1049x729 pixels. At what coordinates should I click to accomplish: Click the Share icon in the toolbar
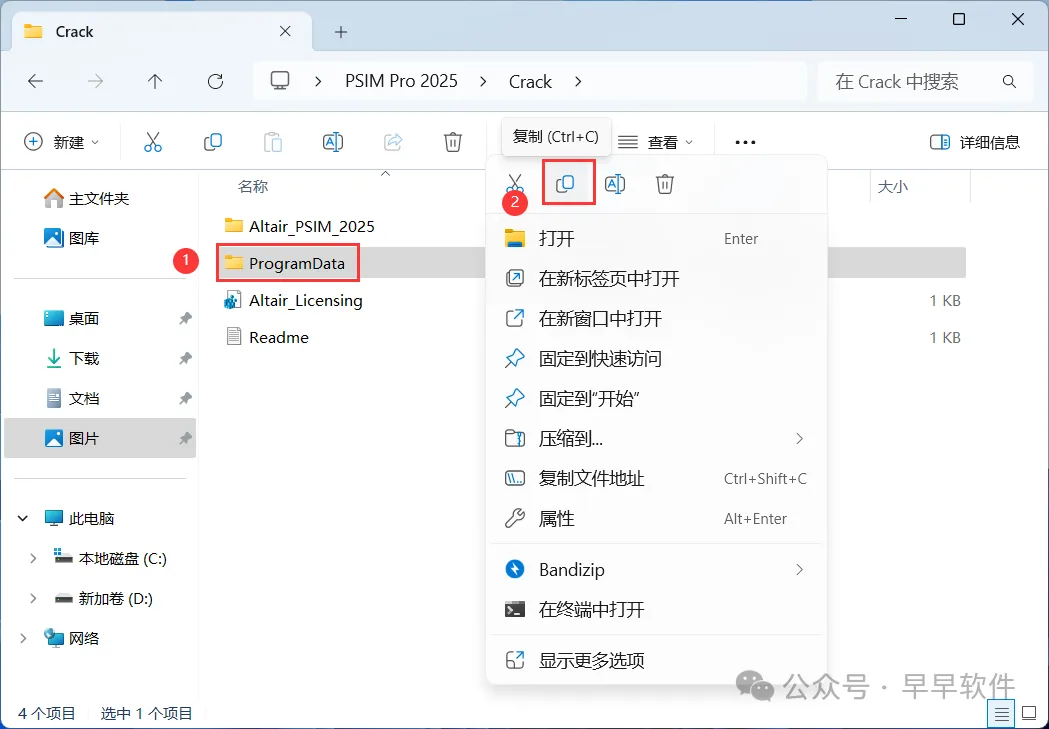point(393,142)
